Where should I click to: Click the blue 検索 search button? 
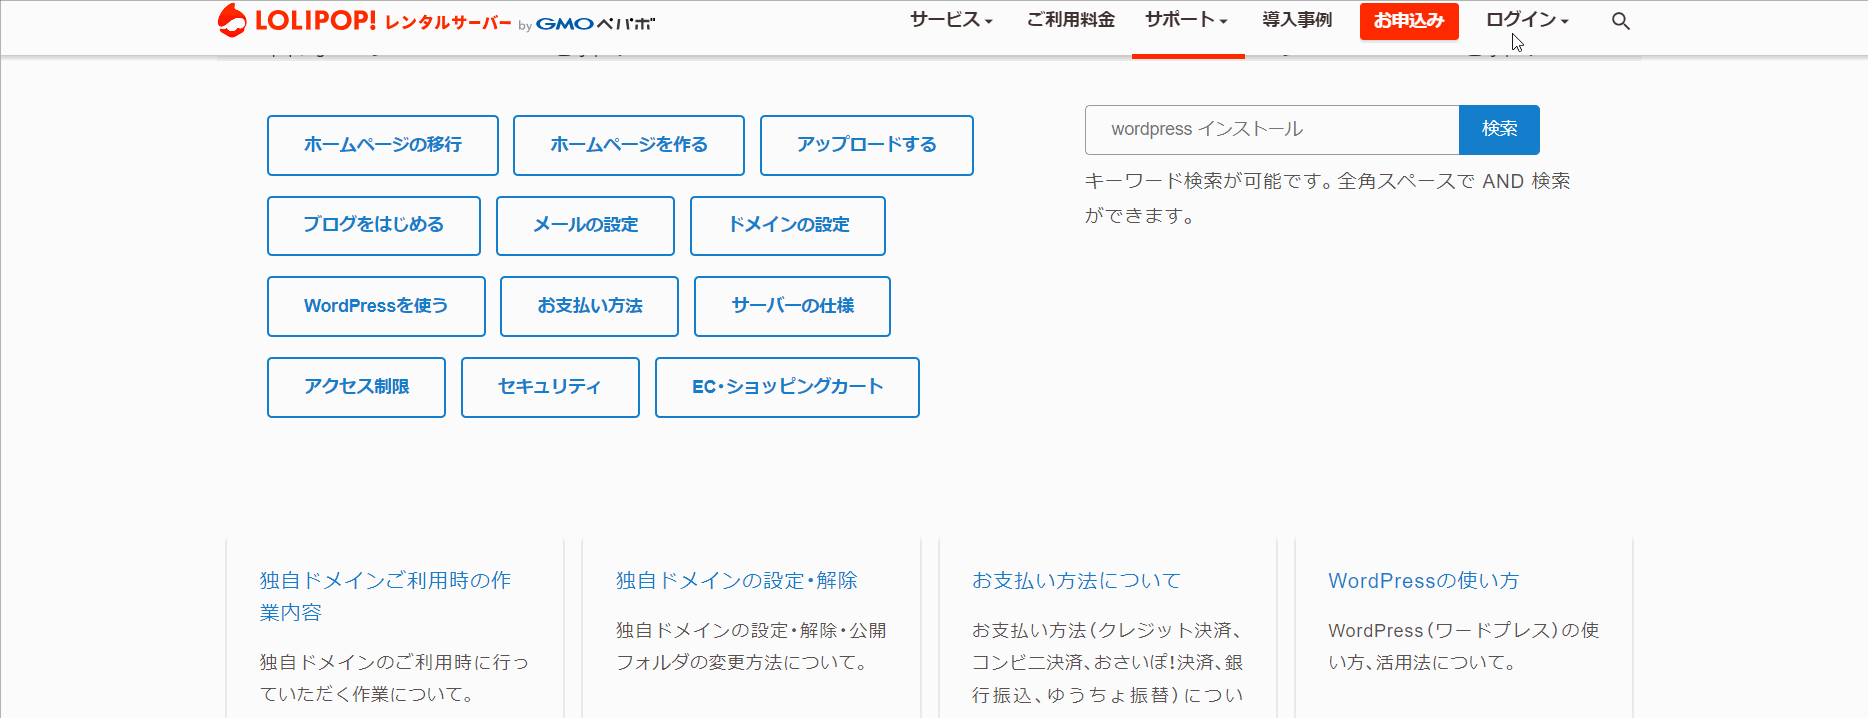(x=1499, y=129)
